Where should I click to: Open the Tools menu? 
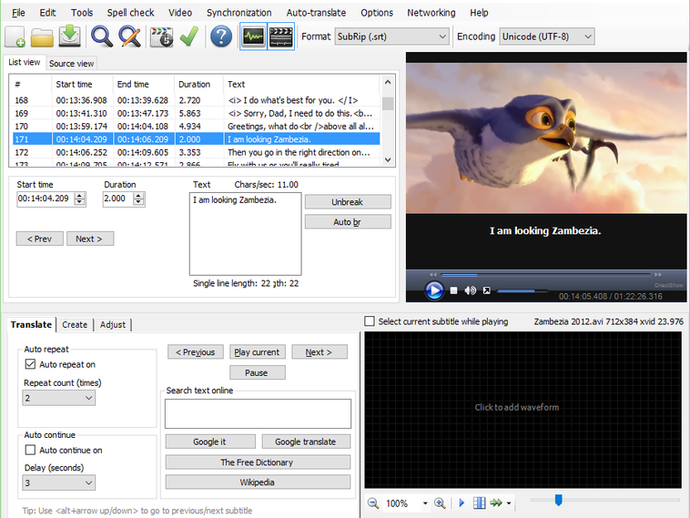82,13
